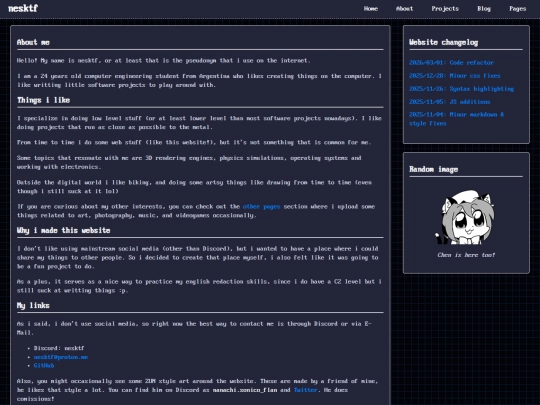Open the JS additions changelog entry
Screen dimensions: 540x405
click(449, 102)
